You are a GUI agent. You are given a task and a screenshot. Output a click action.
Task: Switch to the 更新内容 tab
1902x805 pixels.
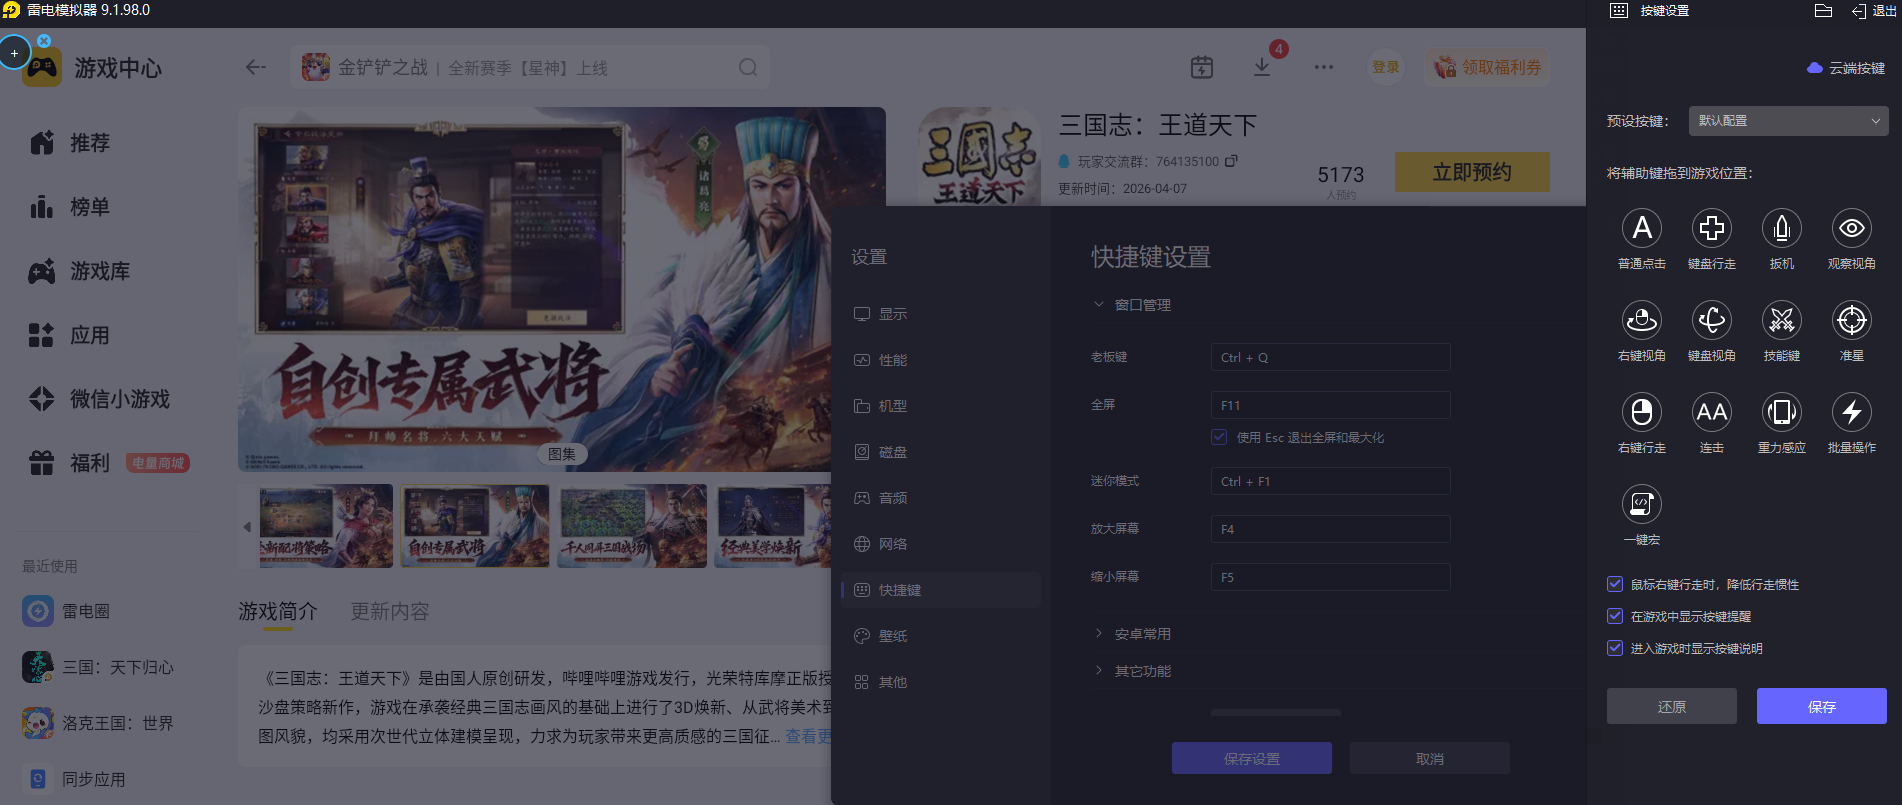[x=390, y=612]
